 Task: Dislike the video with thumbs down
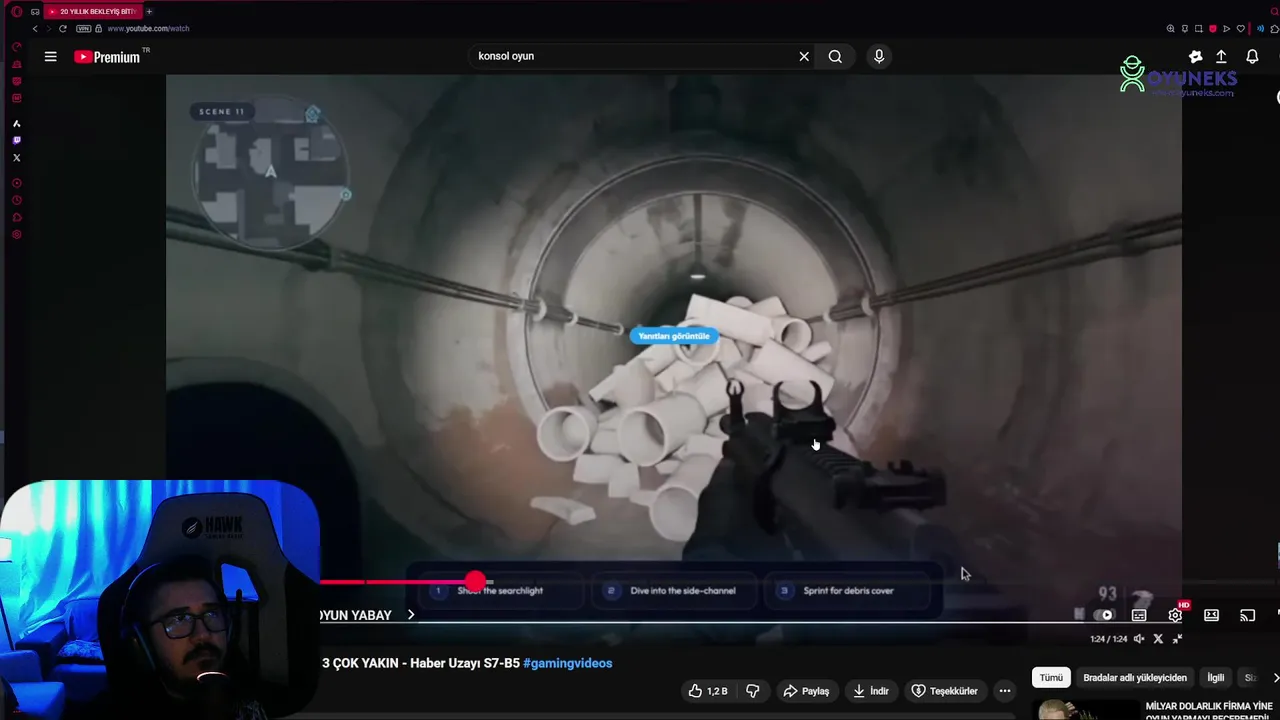(x=753, y=691)
